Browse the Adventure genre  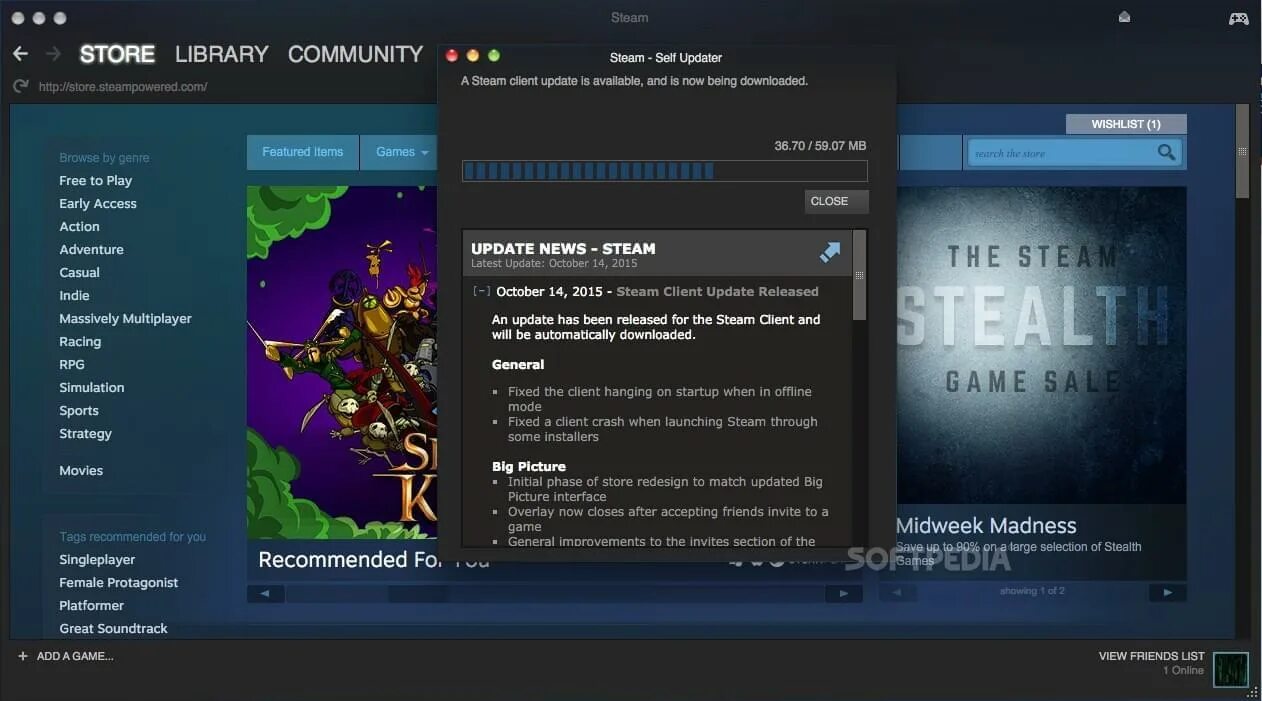(x=91, y=250)
